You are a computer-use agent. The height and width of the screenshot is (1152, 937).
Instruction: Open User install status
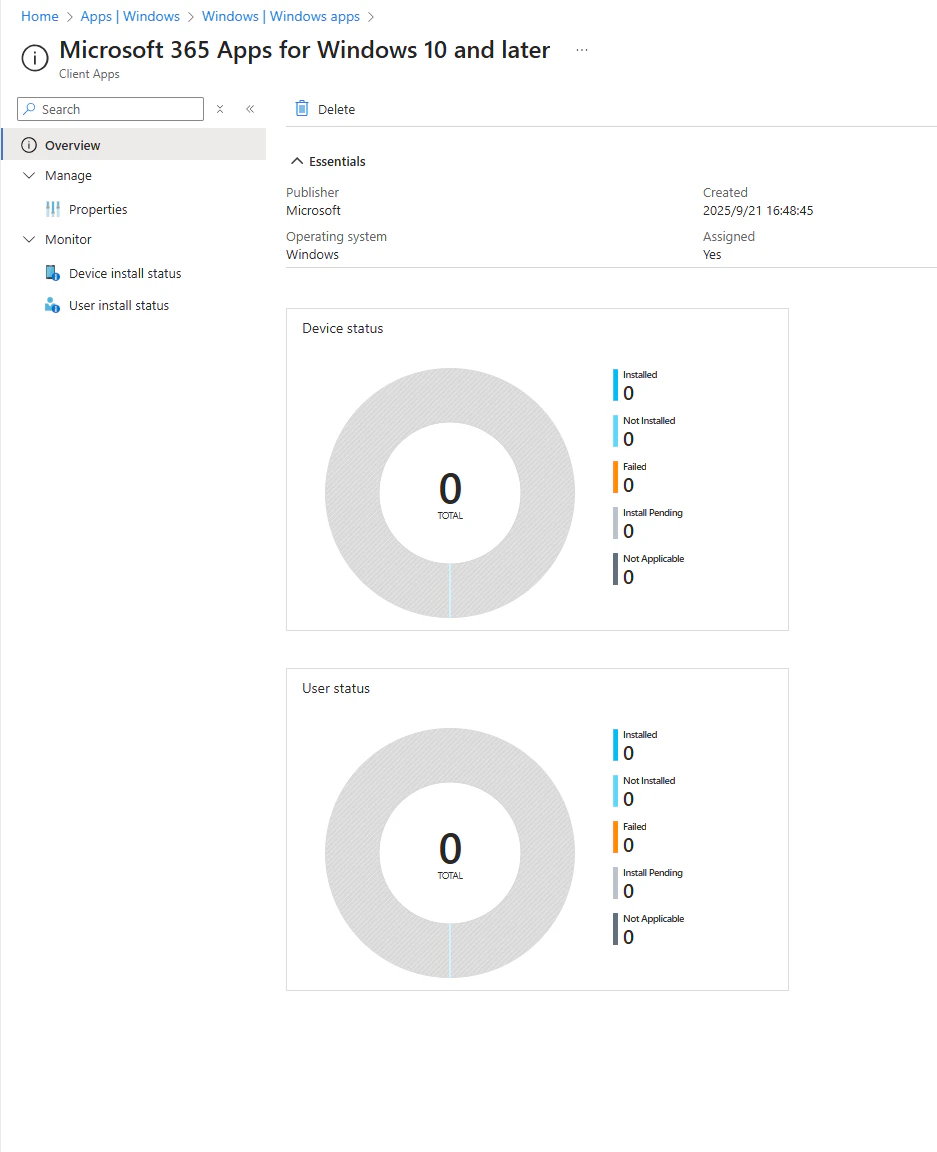tap(119, 305)
